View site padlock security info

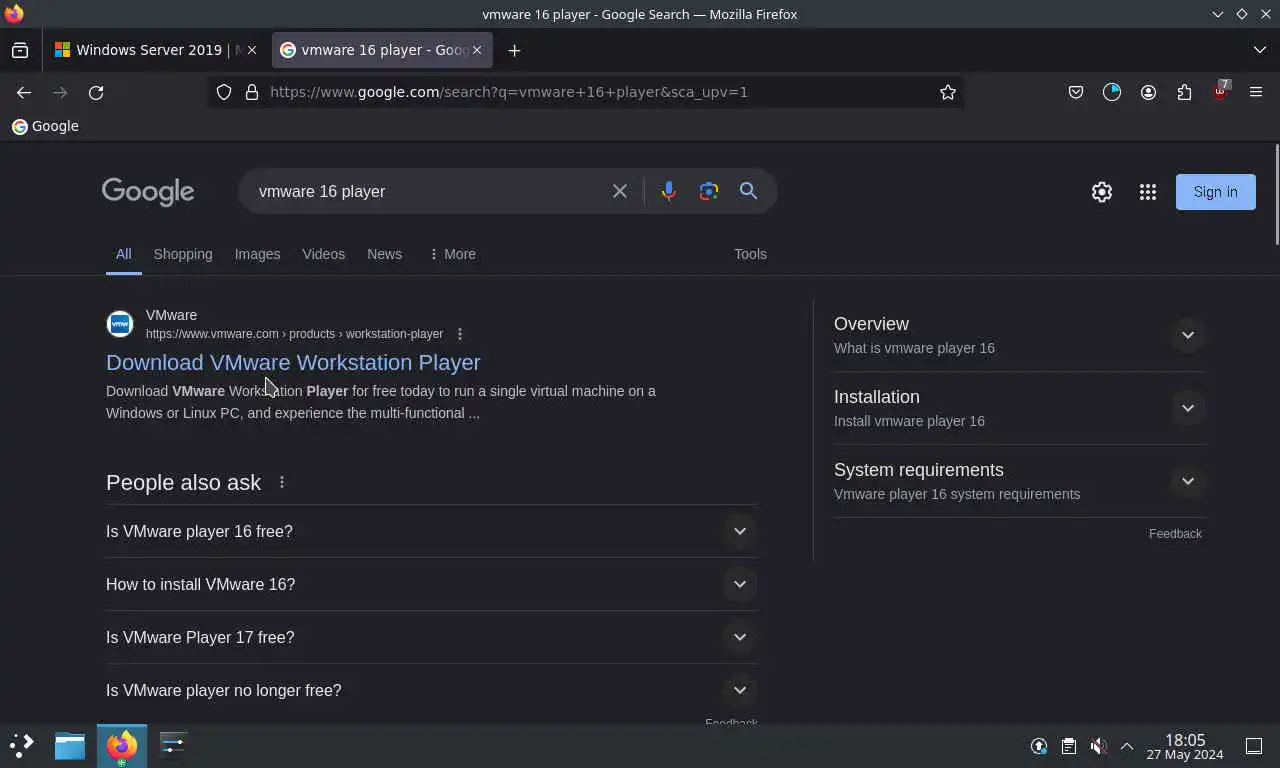(252, 92)
